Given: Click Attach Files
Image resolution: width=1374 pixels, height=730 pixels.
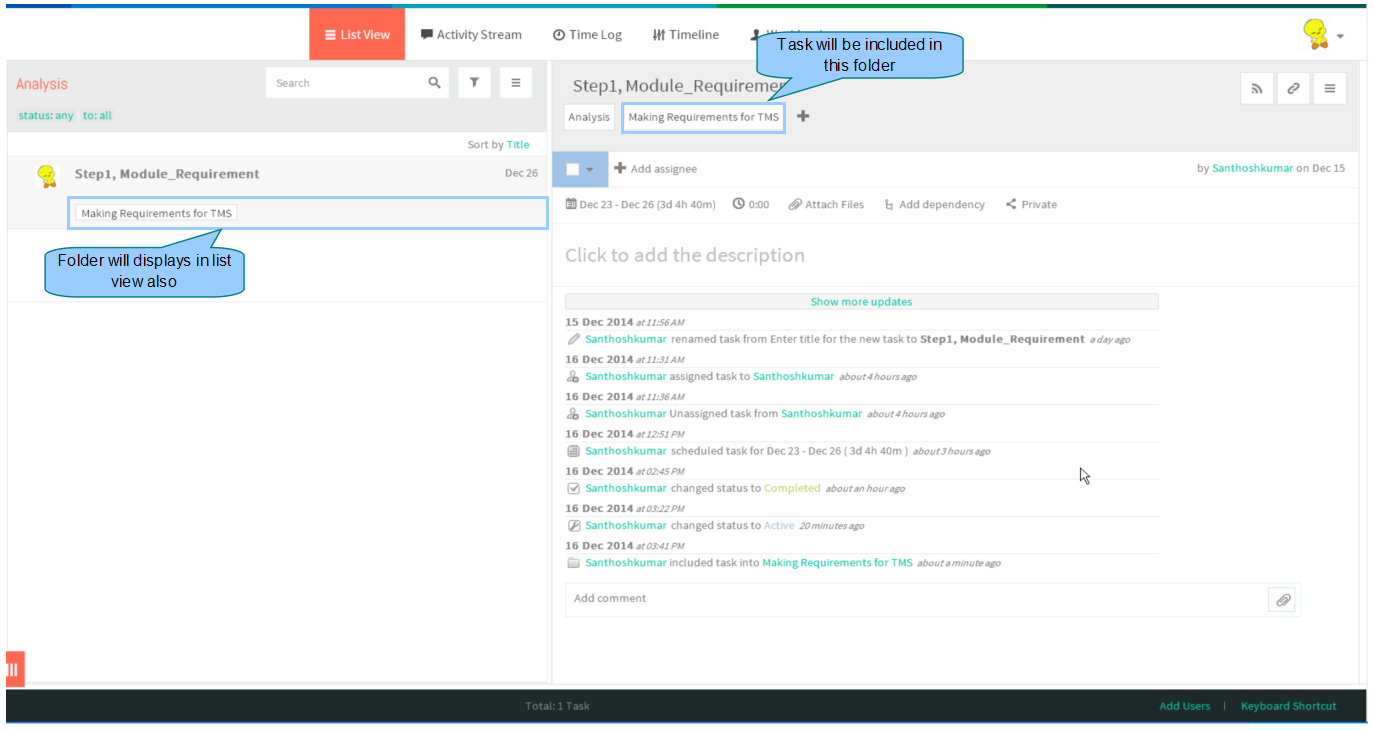Looking at the screenshot, I should click(x=826, y=204).
